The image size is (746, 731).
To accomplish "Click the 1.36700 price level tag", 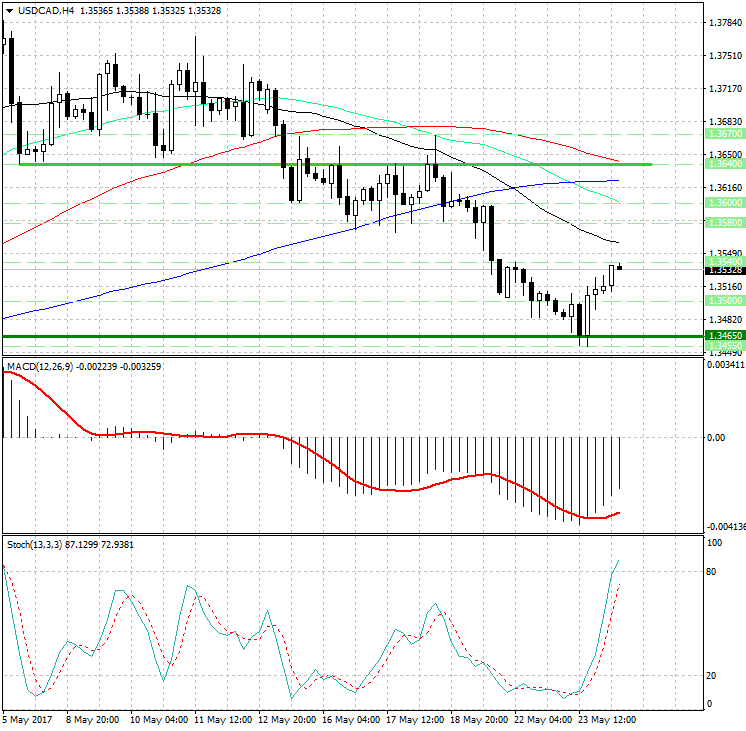I will pyautogui.click(x=723, y=133).
